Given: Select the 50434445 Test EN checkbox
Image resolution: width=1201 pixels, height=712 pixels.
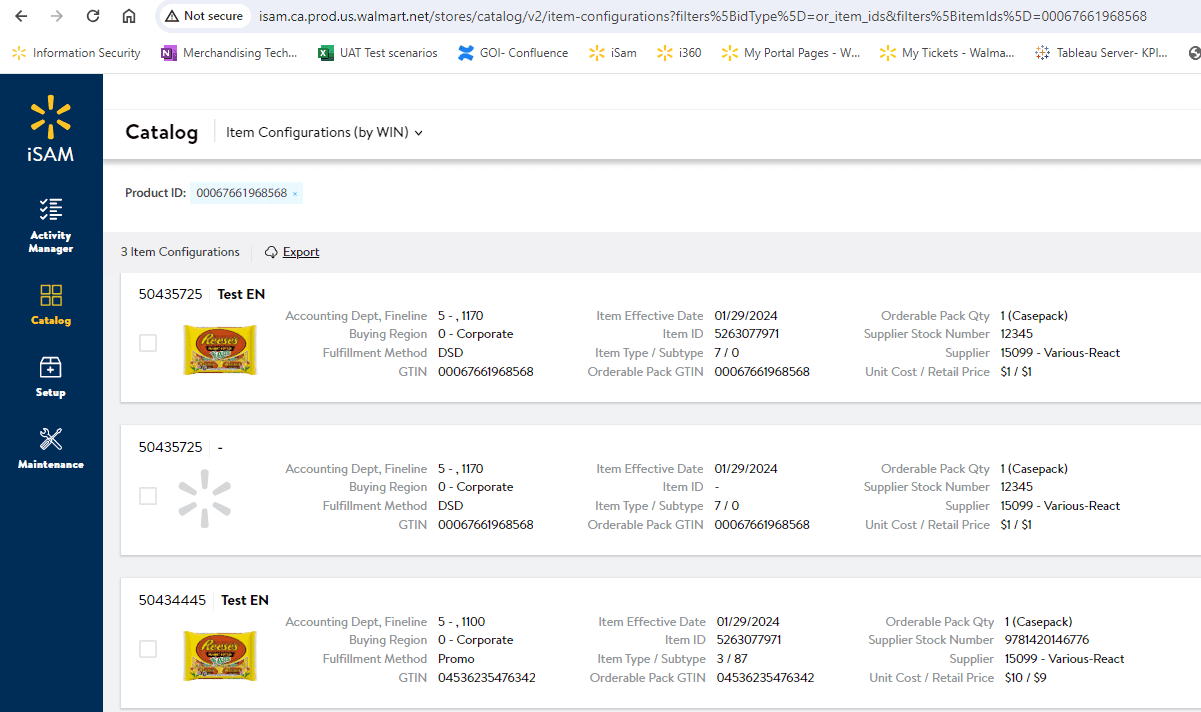Looking at the screenshot, I should pos(148,649).
